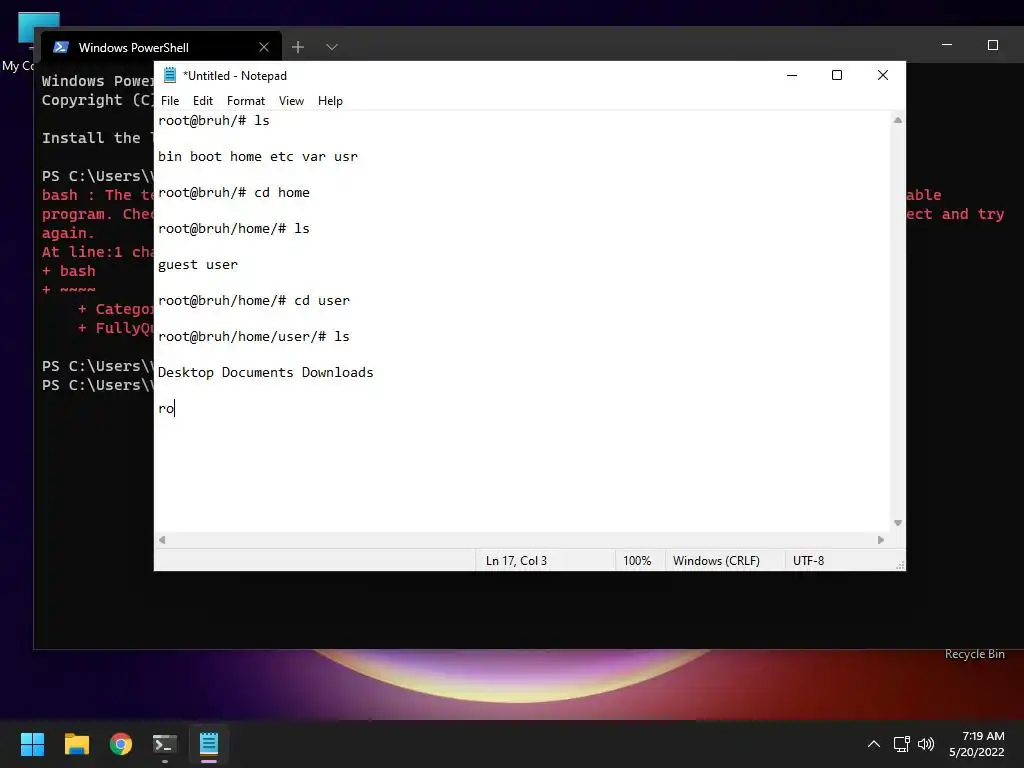
Task: Select the Recycle Bin desktop label
Action: [x=974, y=654]
